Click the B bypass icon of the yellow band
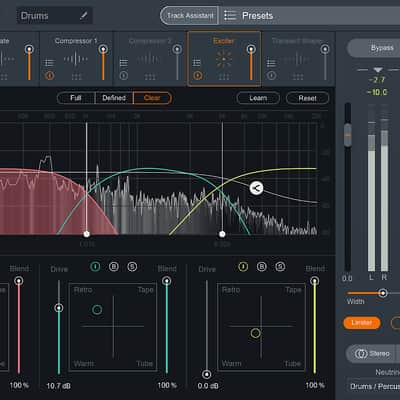The image size is (400, 400). coord(262,266)
